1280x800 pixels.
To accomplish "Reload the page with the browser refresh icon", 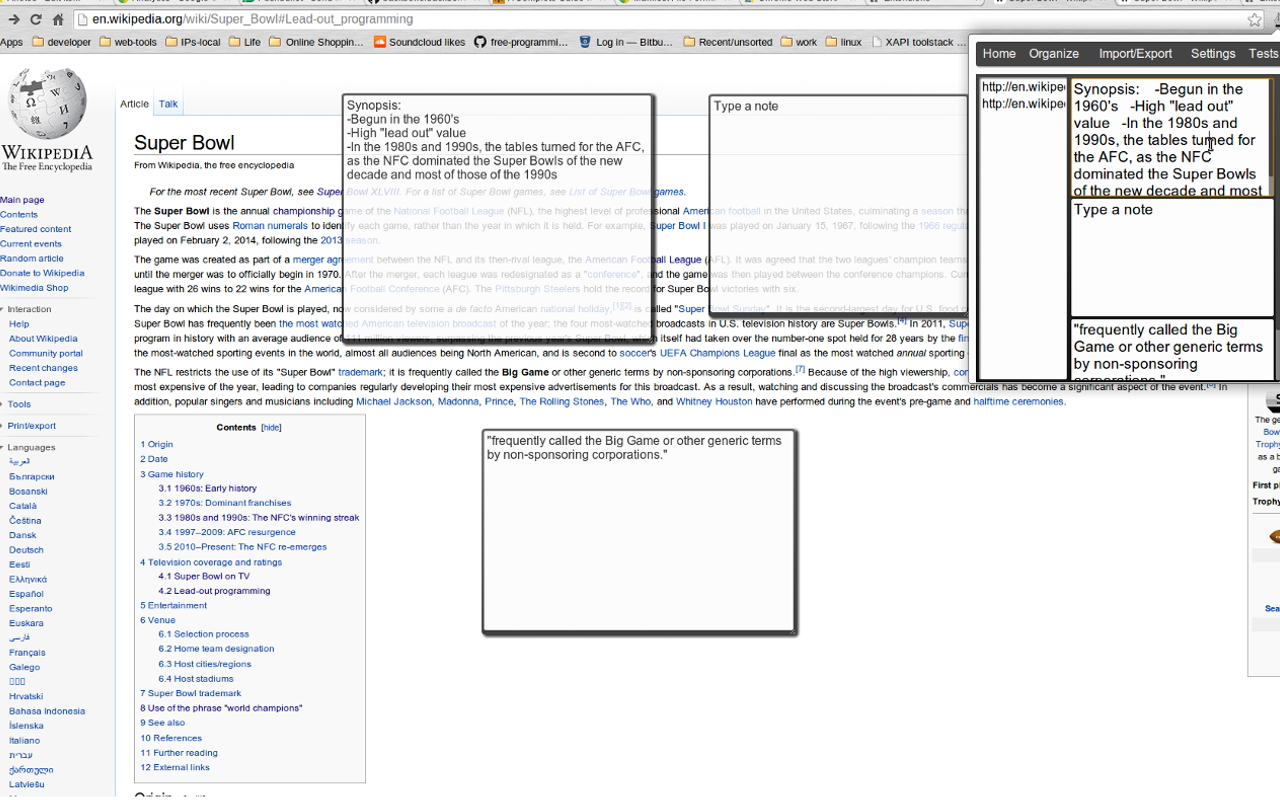I will click(36, 19).
